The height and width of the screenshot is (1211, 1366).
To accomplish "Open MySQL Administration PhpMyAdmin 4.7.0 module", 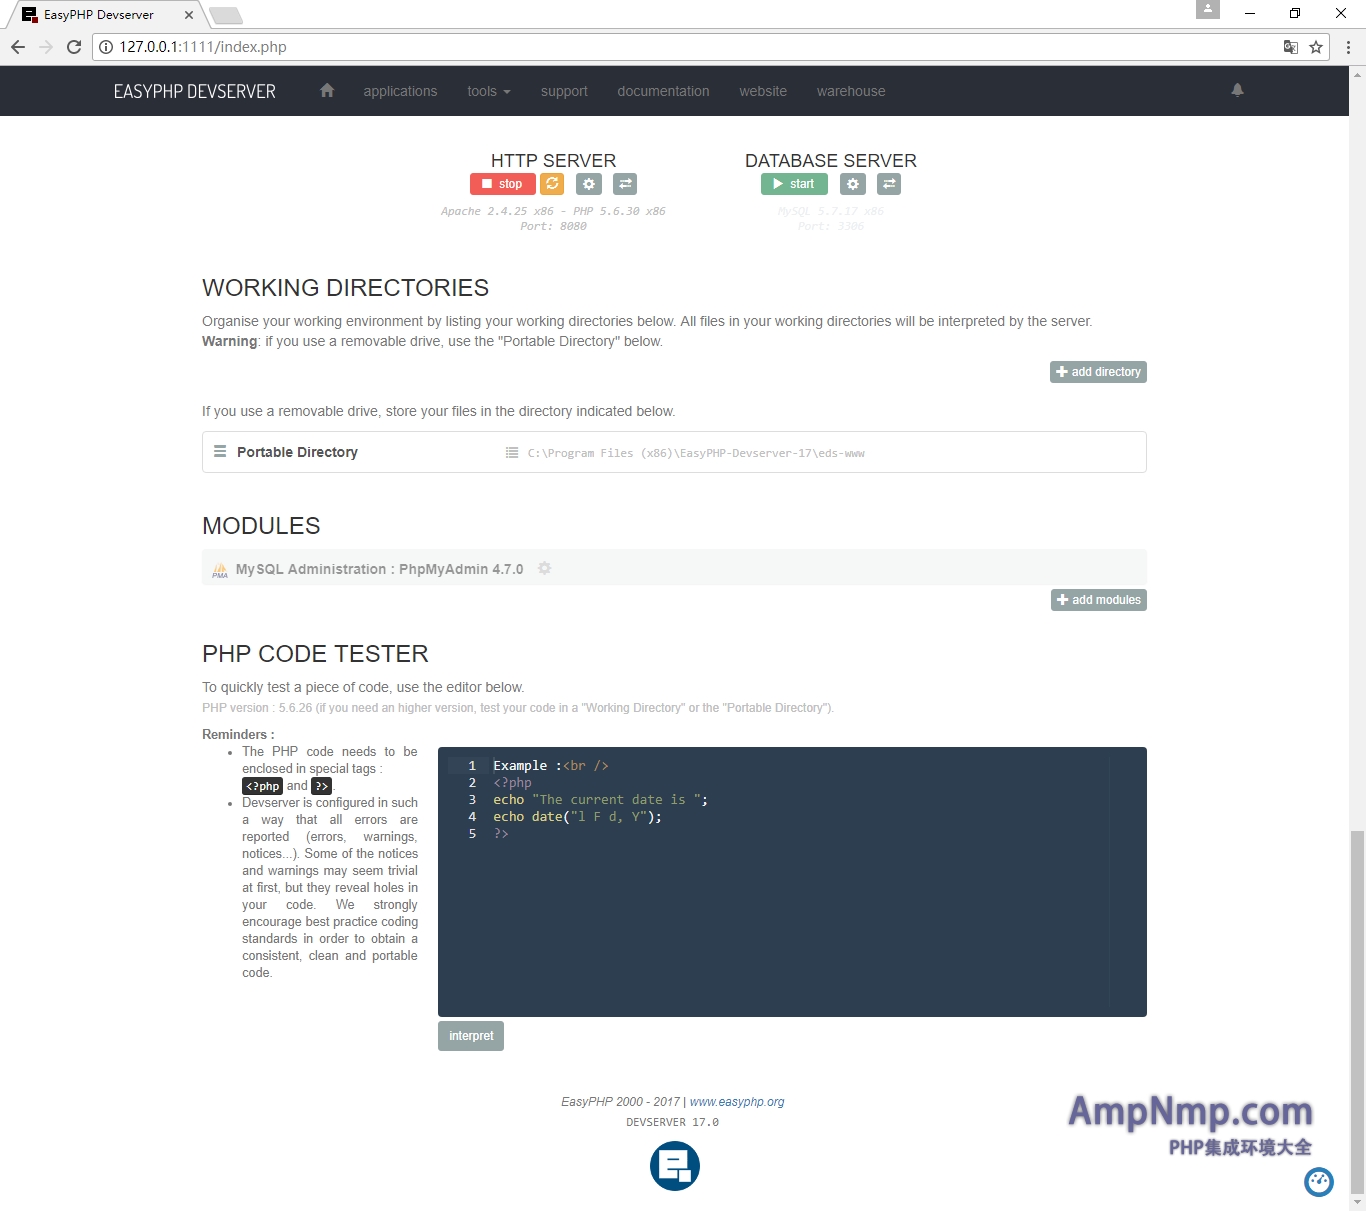I will click(379, 569).
